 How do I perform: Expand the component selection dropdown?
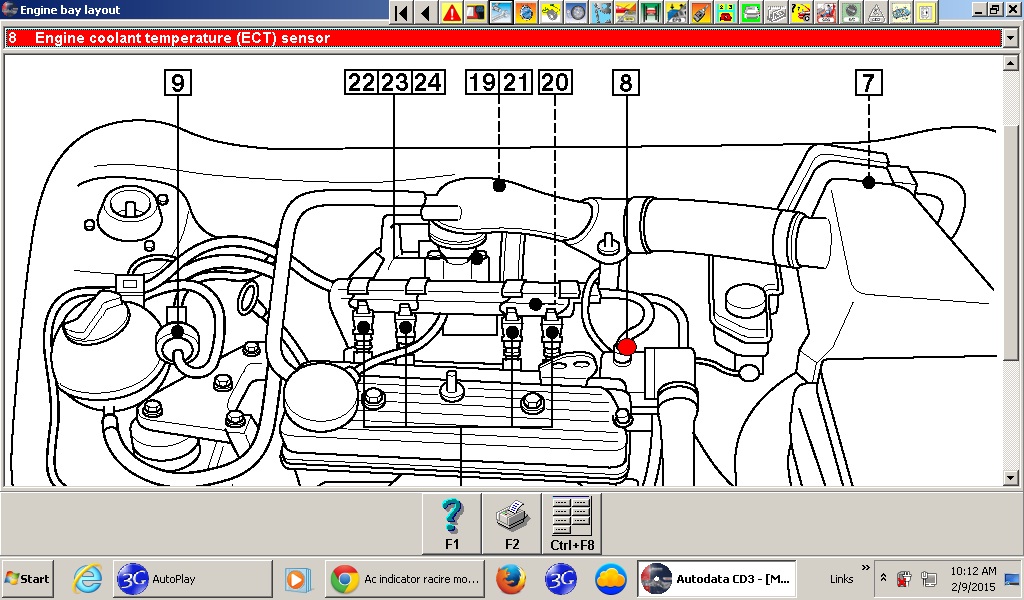coord(1009,38)
